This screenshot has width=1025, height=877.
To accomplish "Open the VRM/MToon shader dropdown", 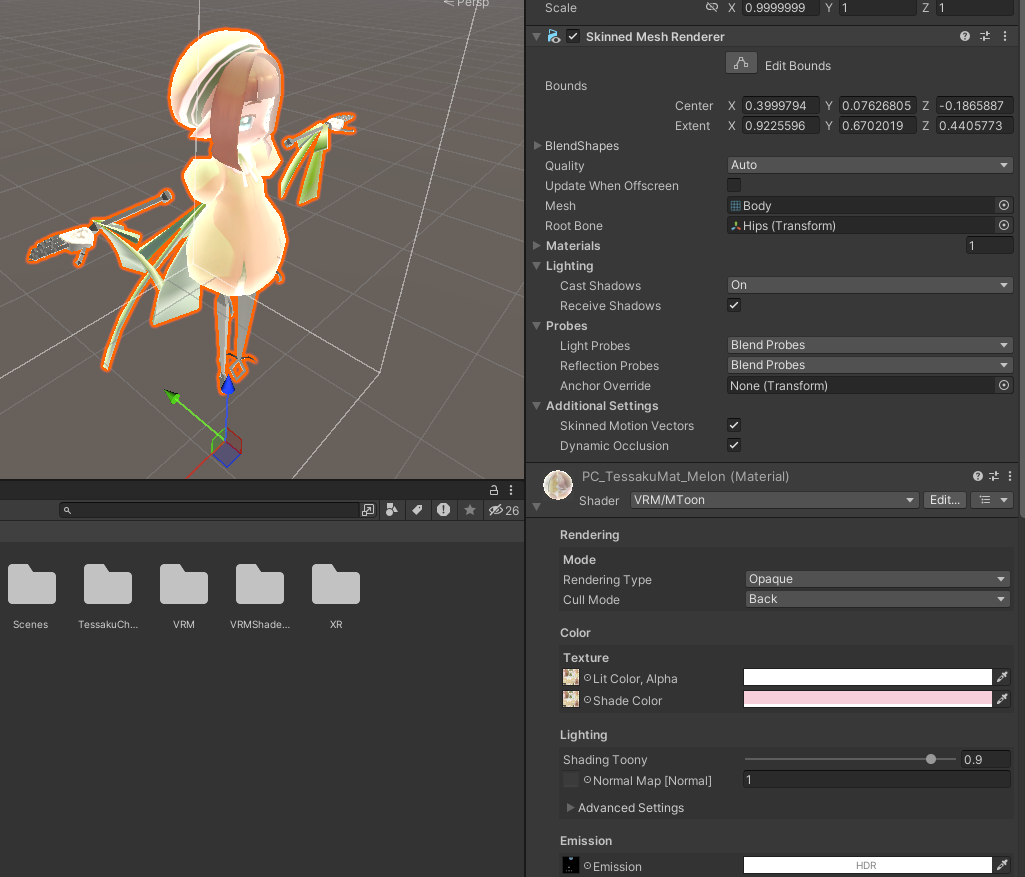I will click(x=774, y=500).
